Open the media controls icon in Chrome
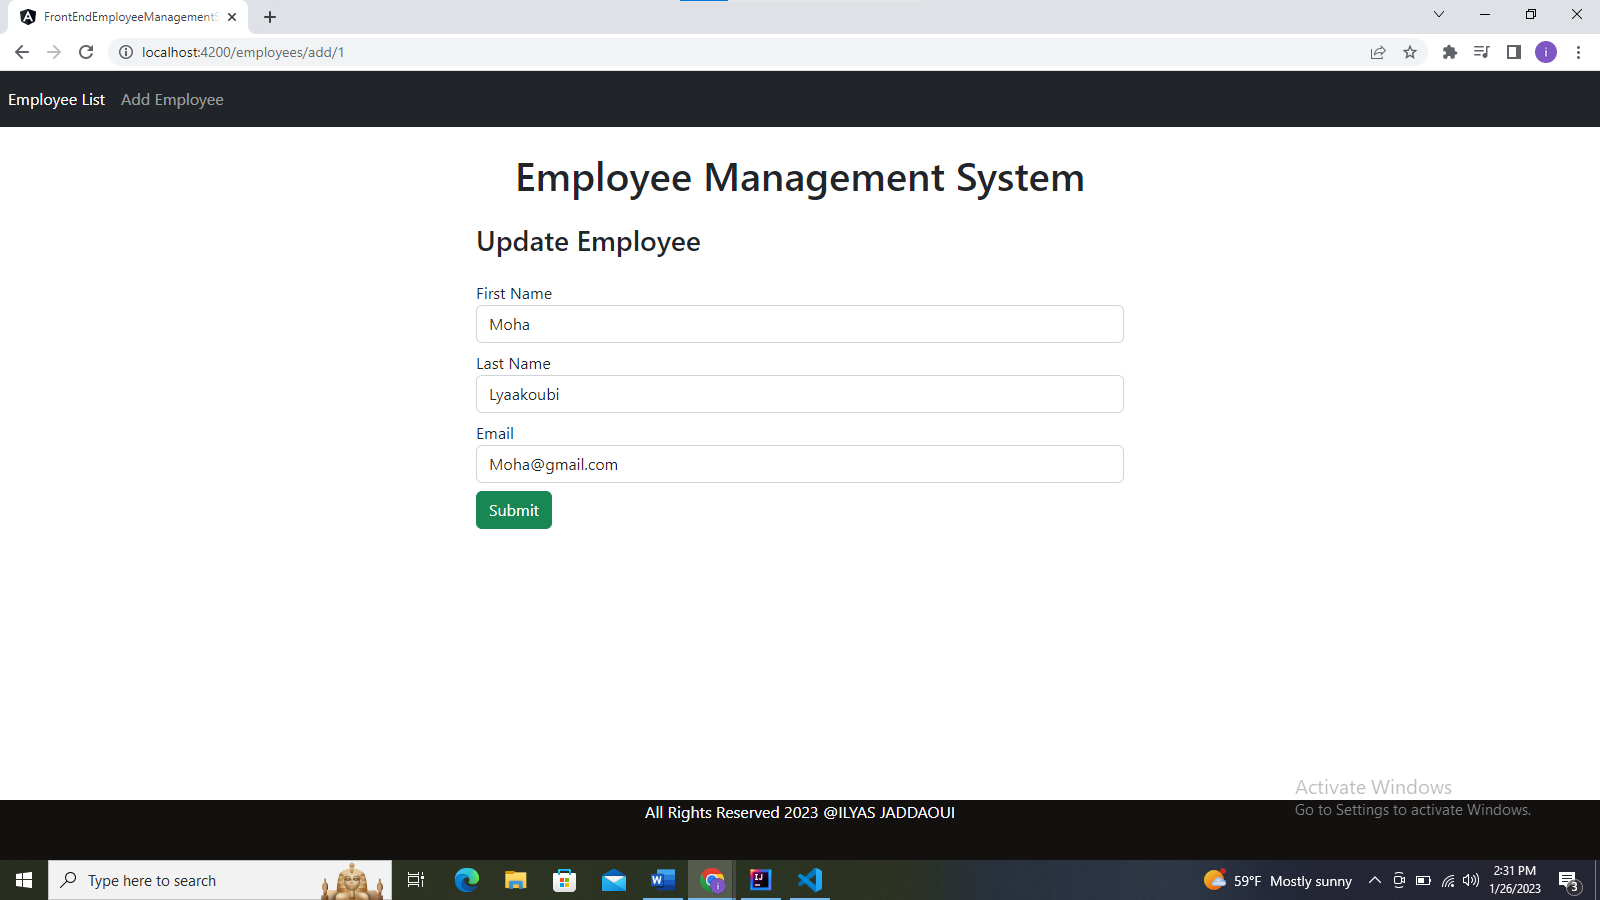Screen dimensions: 1600x900 [x=1481, y=52]
